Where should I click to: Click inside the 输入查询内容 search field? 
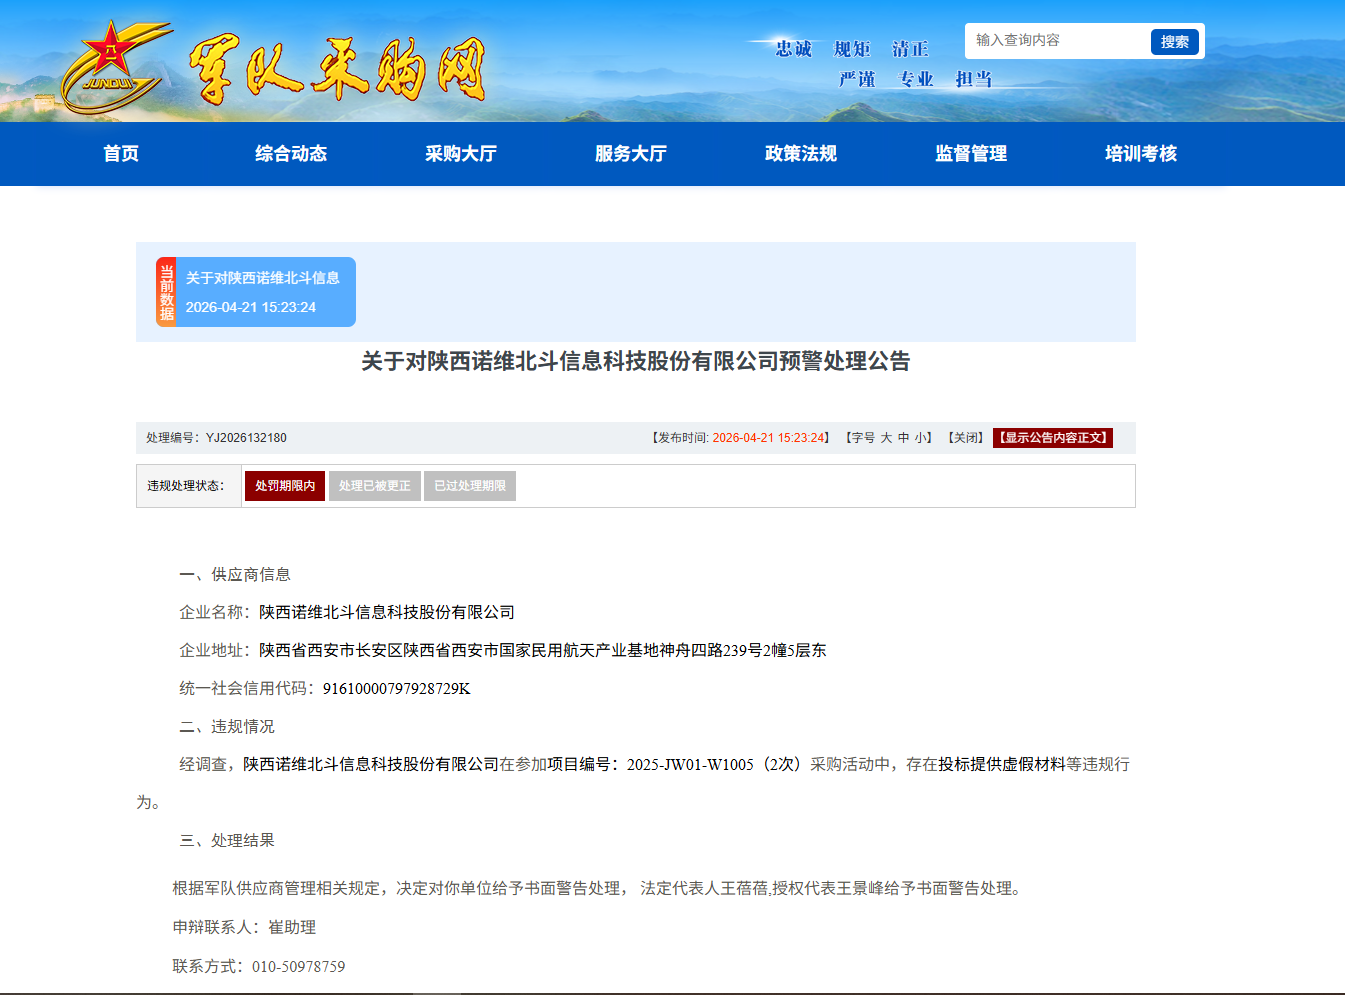click(1058, 41)
